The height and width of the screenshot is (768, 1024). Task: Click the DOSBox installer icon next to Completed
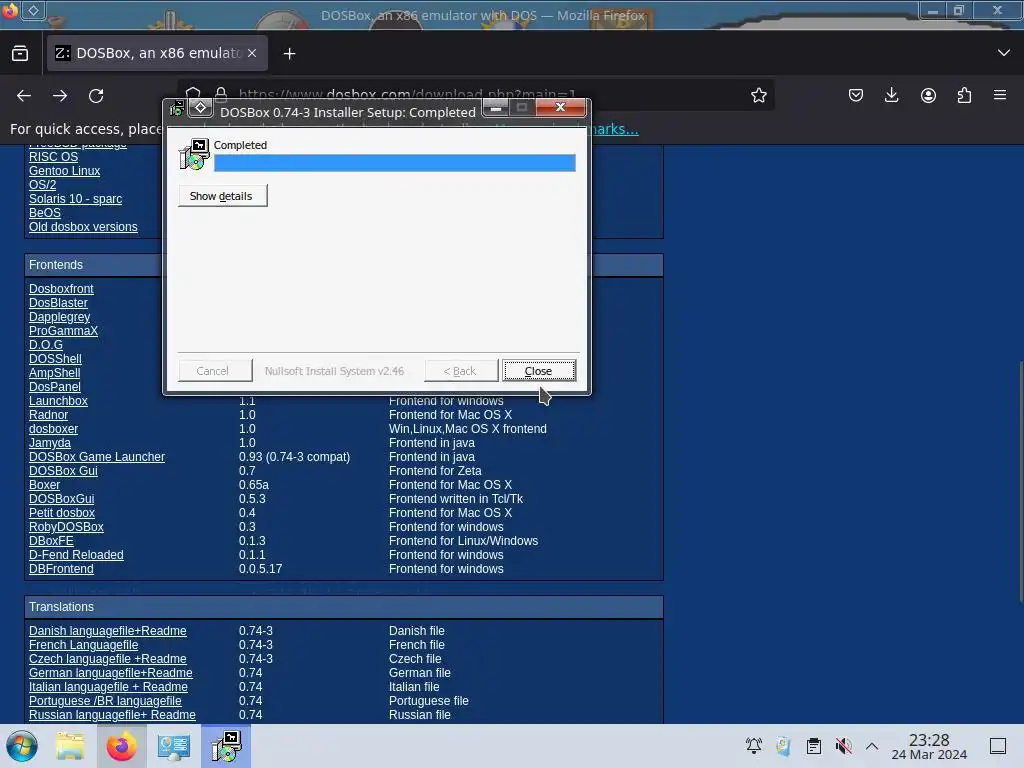point(194,154)
